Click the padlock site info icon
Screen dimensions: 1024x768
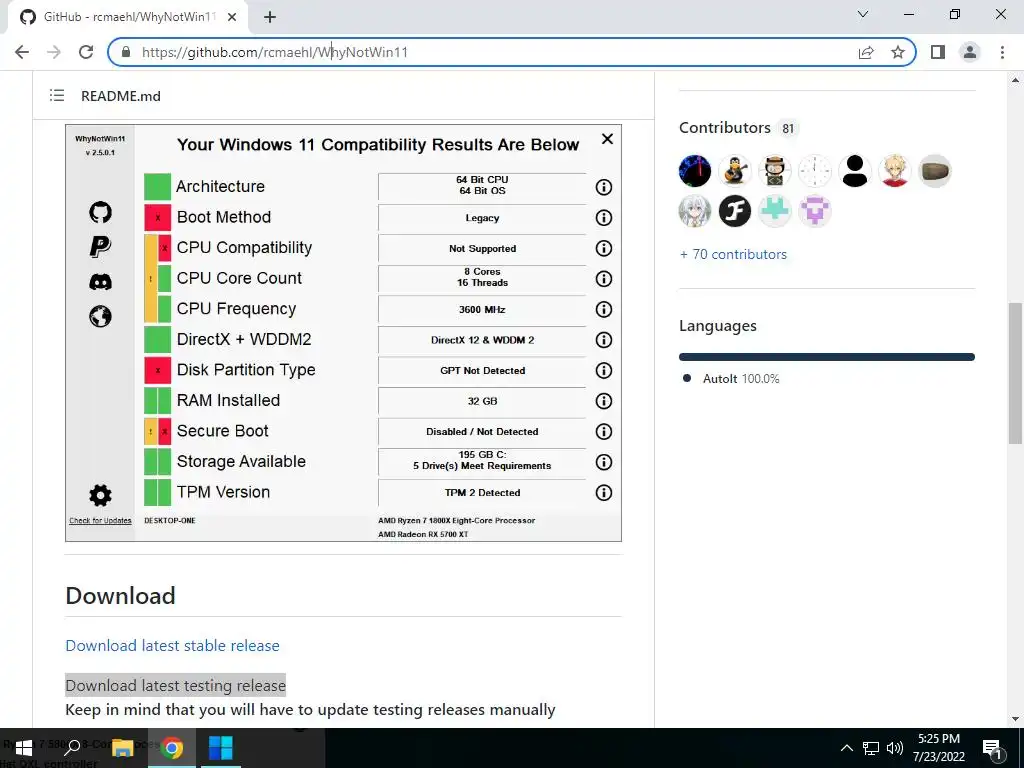(x=127, y=52)
